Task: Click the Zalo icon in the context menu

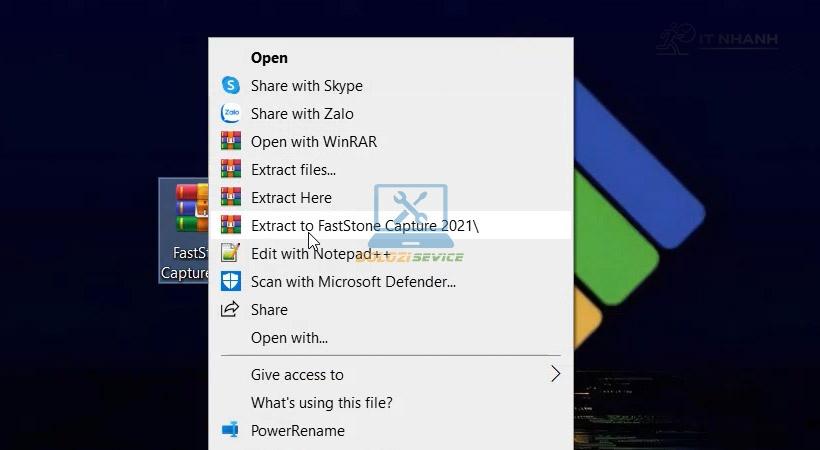Action: coord(231,114)
